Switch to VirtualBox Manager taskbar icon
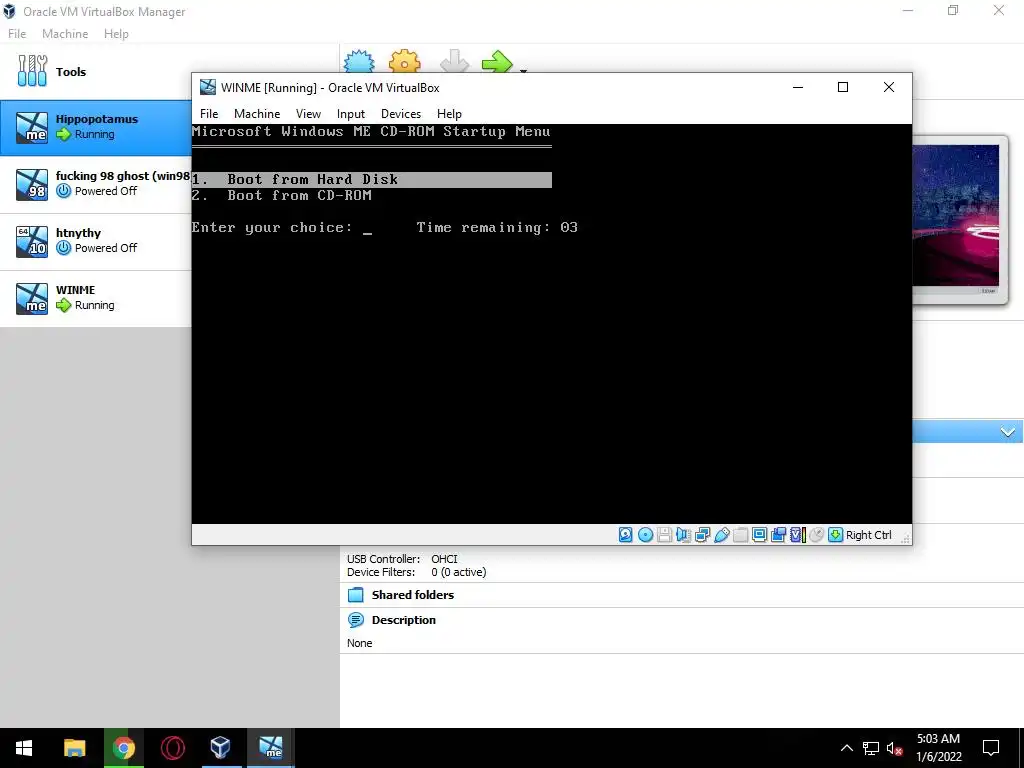Screen dimensions: 1024x768 (x=221, y=748)
